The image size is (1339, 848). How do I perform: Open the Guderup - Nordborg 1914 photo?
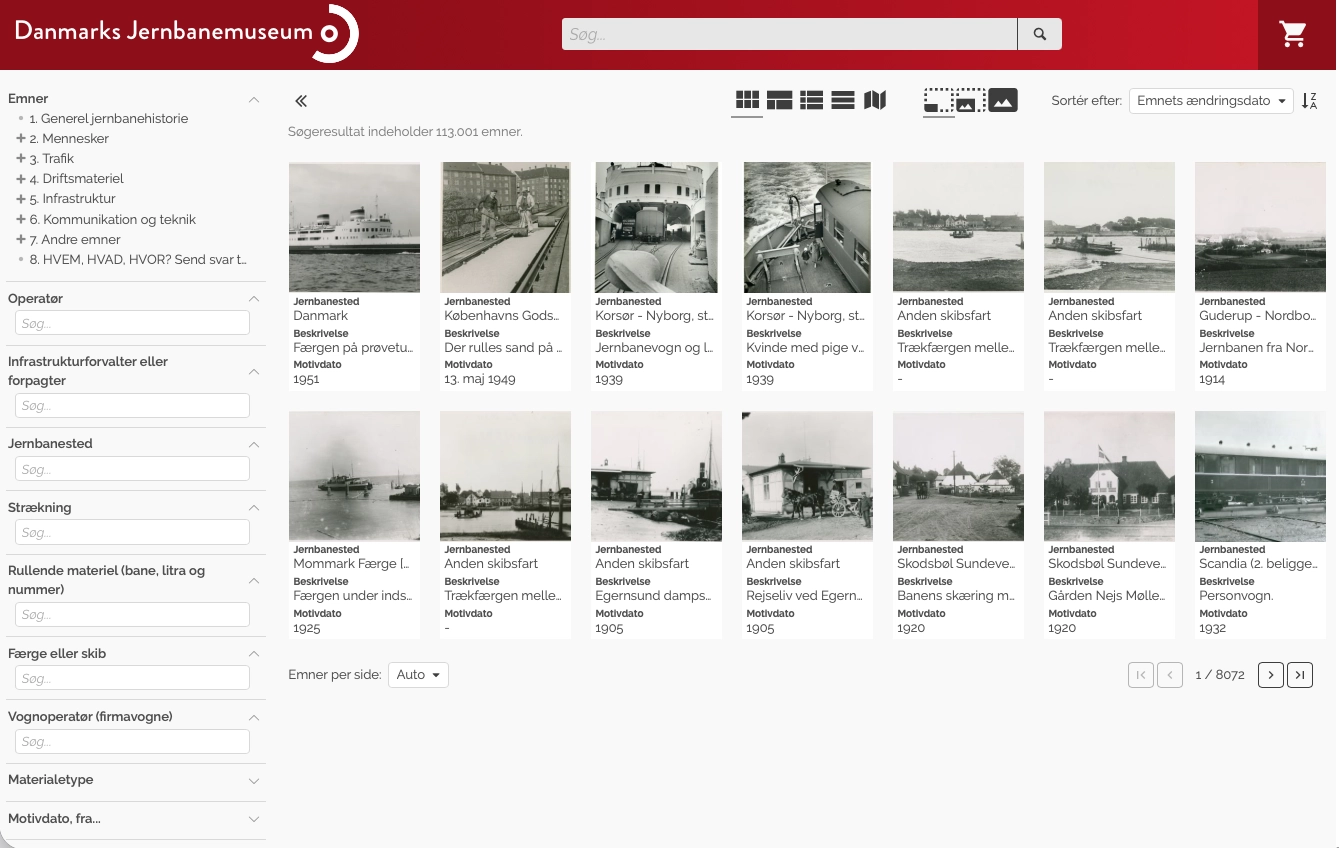point(1260,227)
